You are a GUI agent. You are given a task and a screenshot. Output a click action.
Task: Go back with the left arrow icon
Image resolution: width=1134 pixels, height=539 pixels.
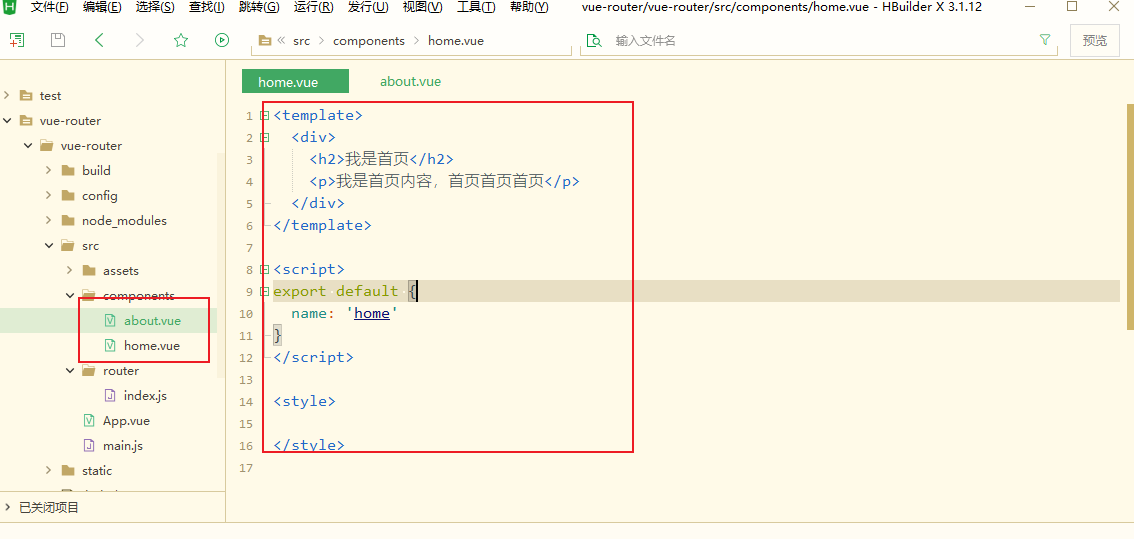tap(100, 41)
